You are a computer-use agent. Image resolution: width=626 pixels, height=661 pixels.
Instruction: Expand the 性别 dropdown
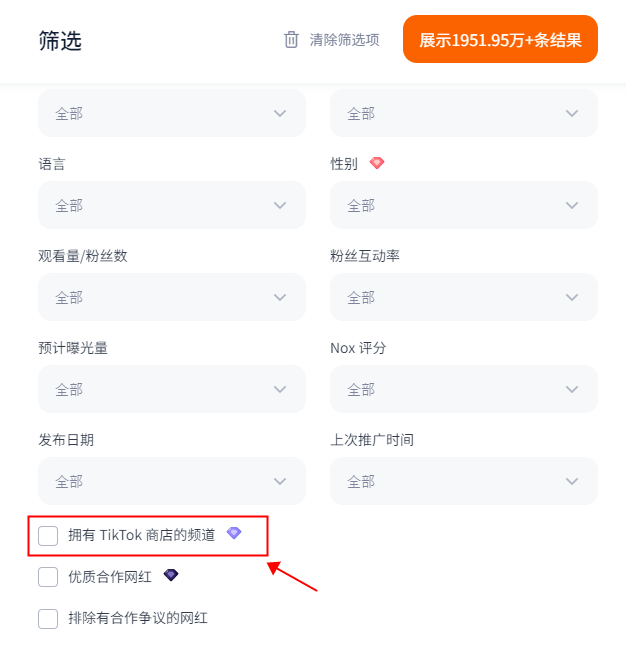pyautogui.click(x=463, y=205)
